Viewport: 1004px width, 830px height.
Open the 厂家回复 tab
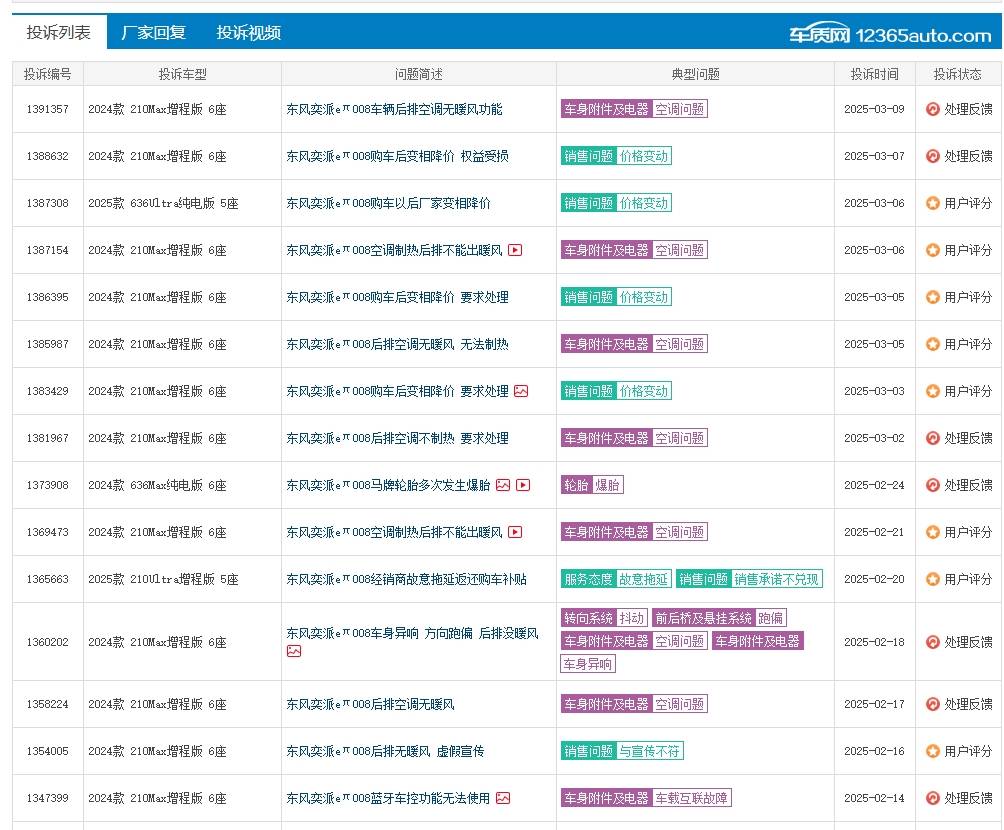point(154,33)
